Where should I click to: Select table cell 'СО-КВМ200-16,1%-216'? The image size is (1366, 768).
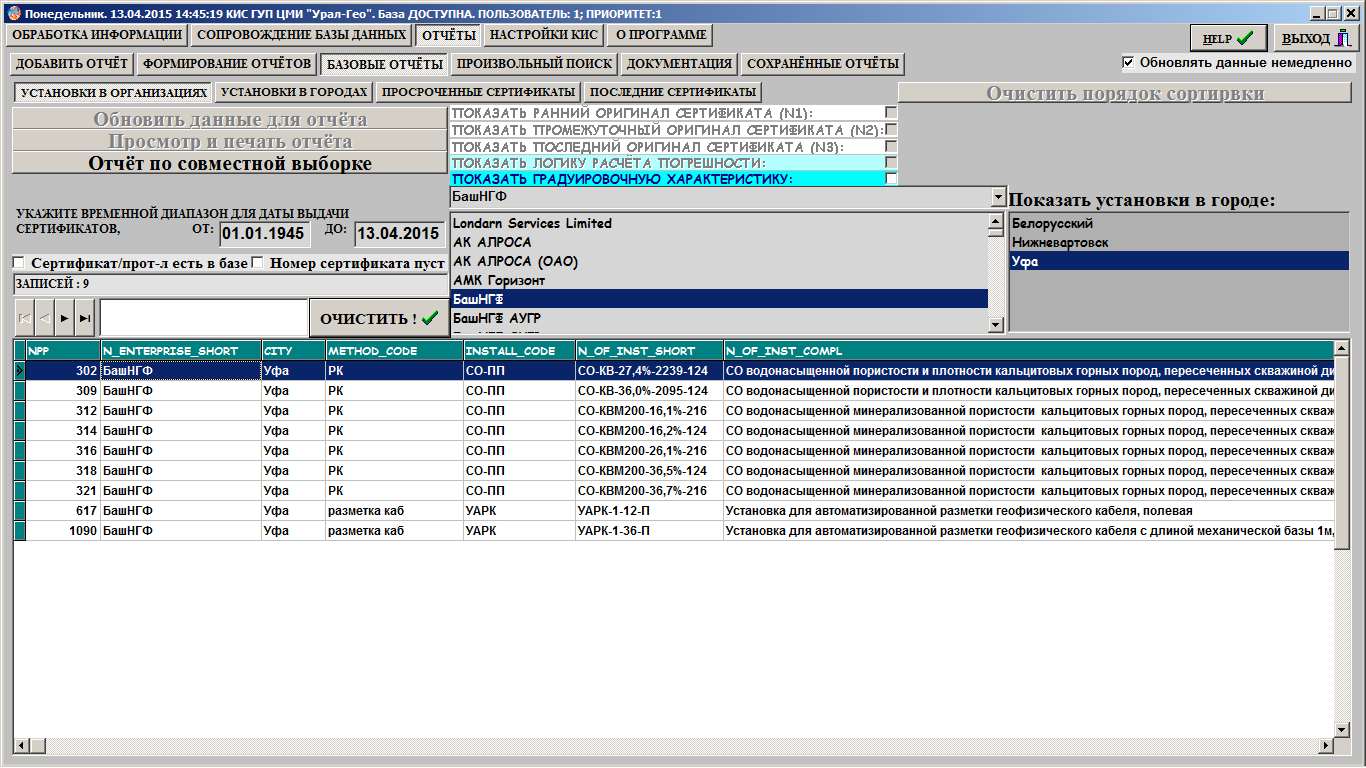pyautogui.click(x=649, y=411)
